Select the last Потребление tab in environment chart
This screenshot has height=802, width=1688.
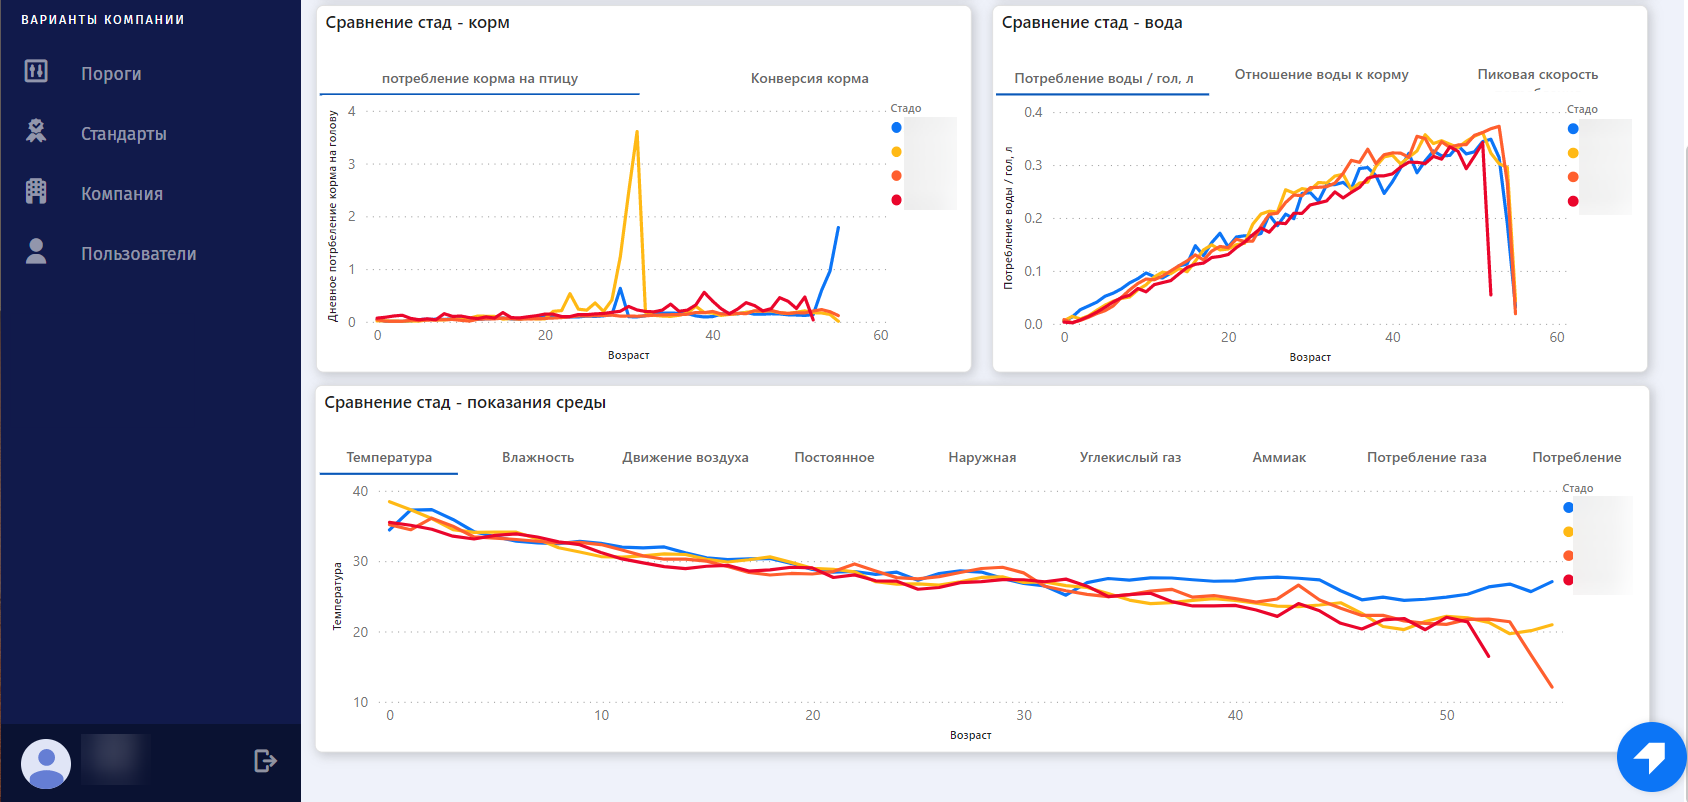(1577, 457)
